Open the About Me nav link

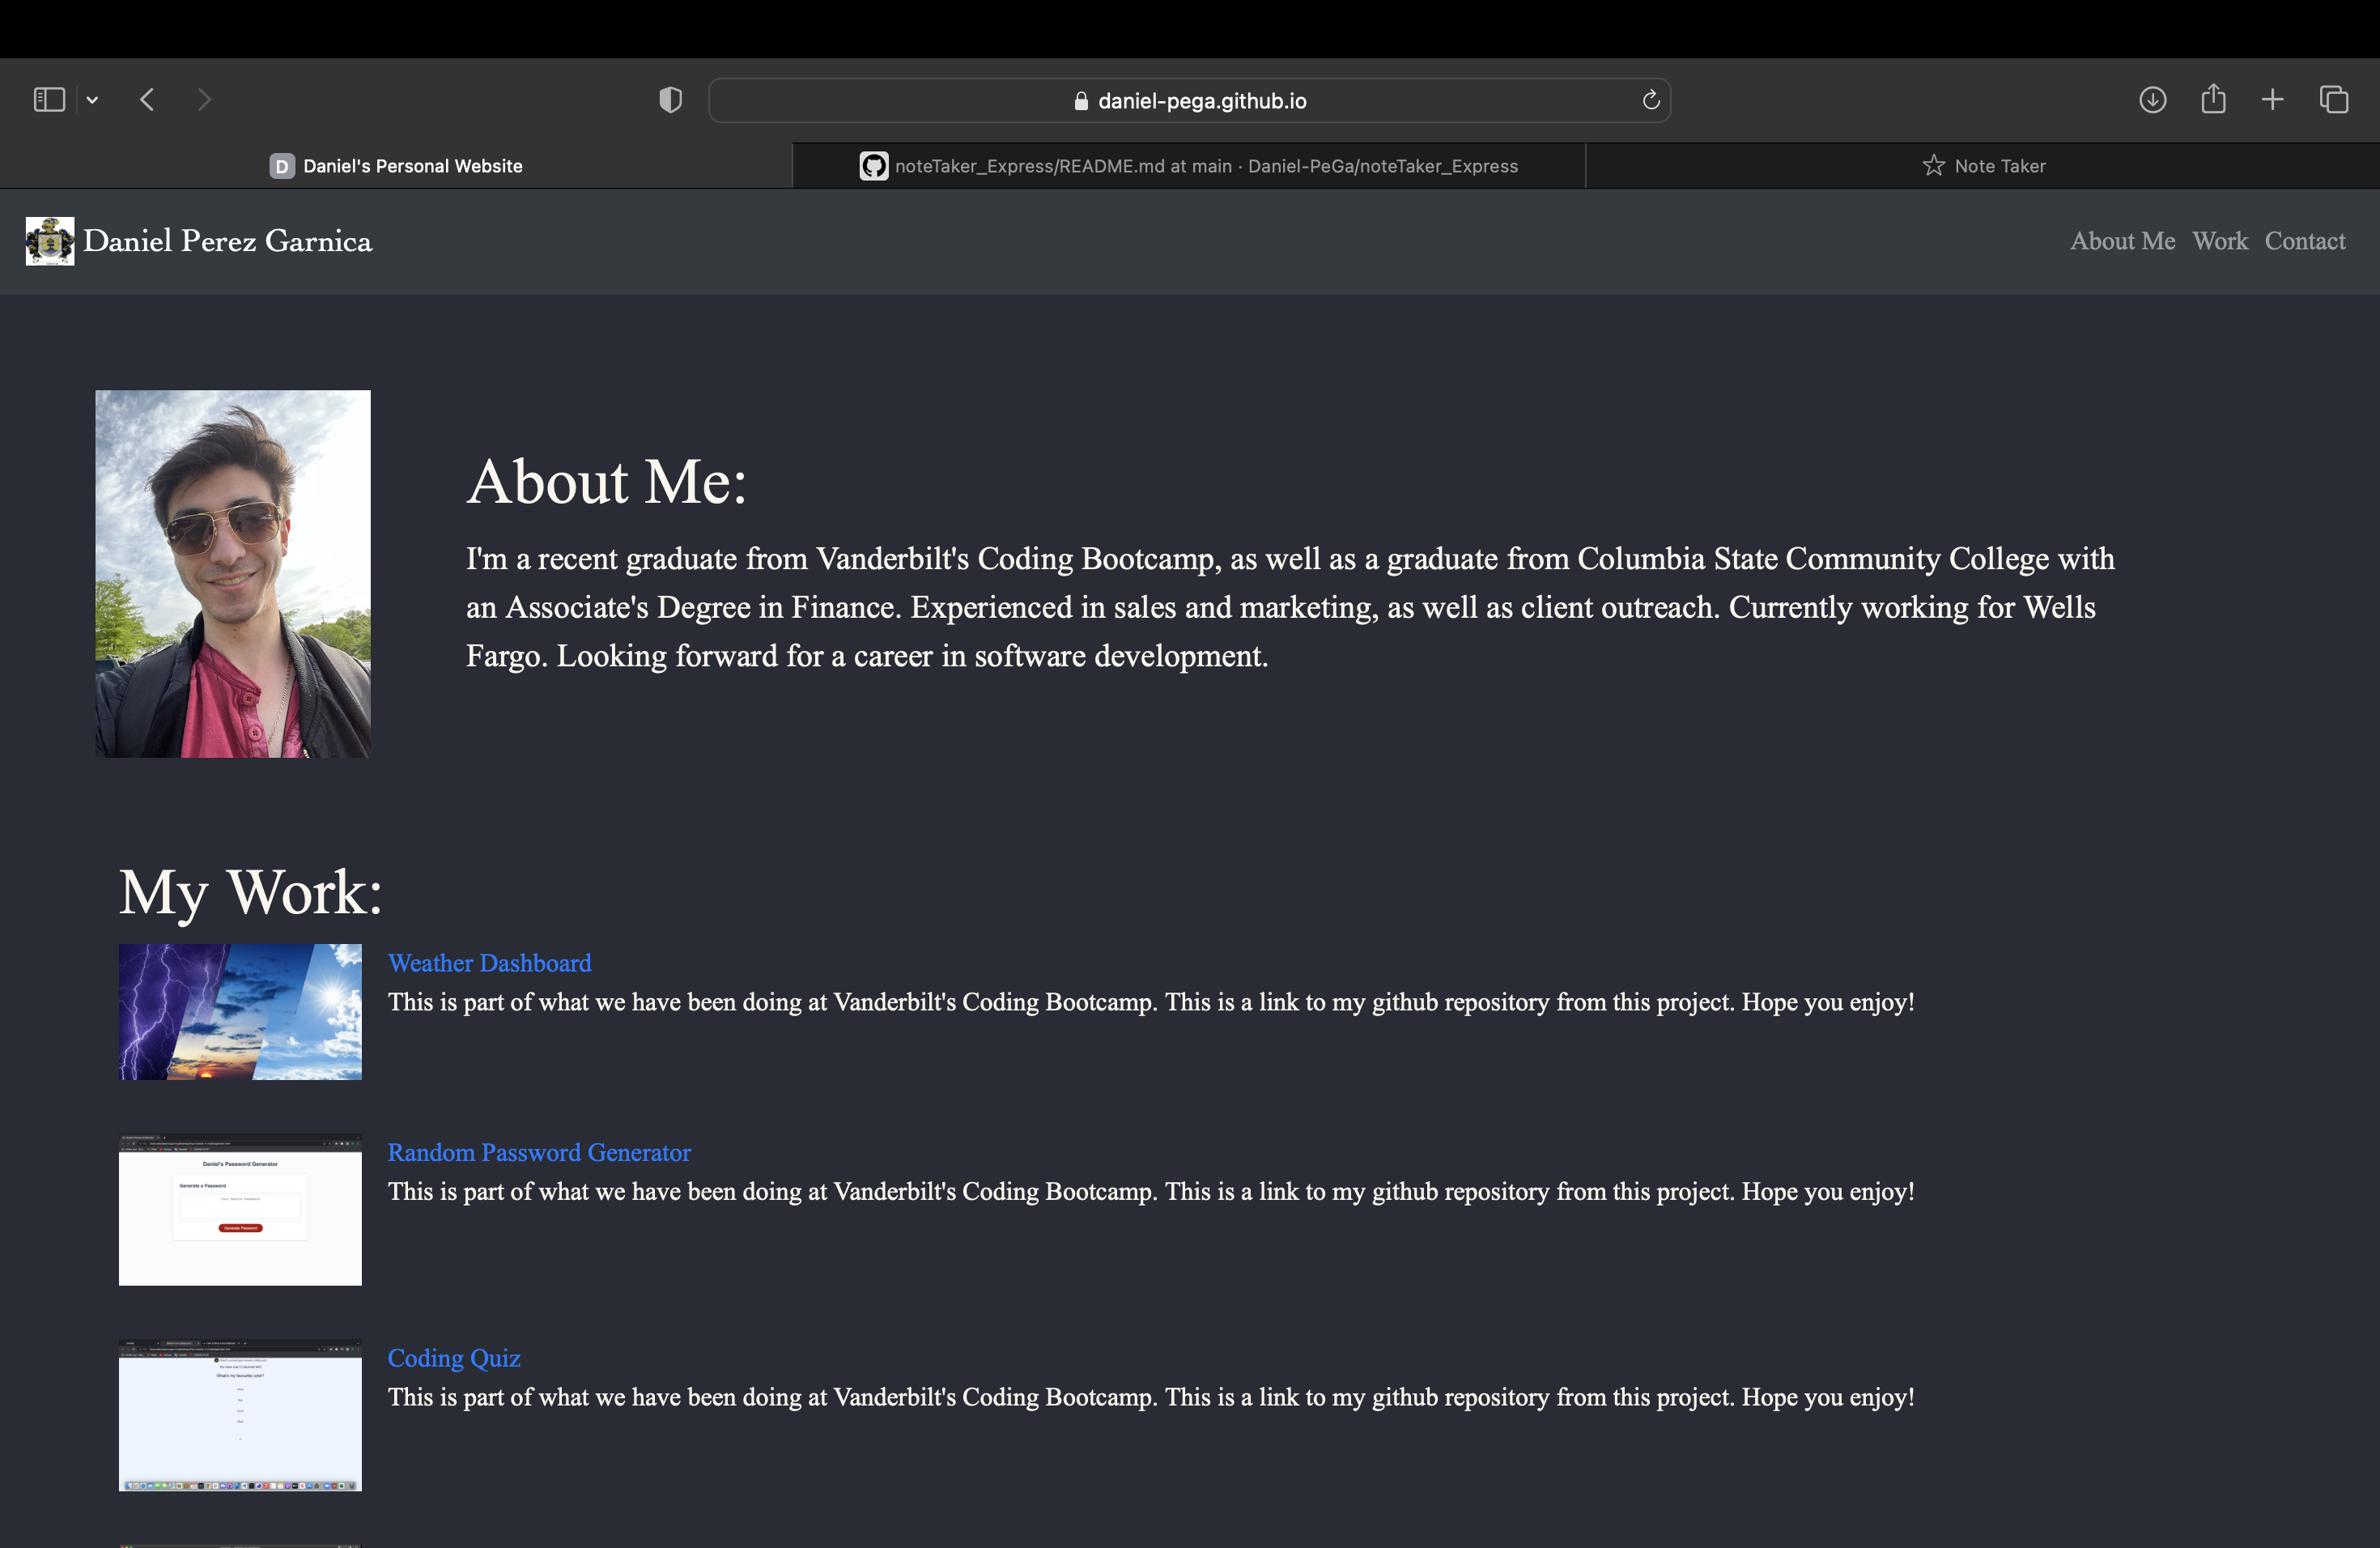pos(2122,241)
